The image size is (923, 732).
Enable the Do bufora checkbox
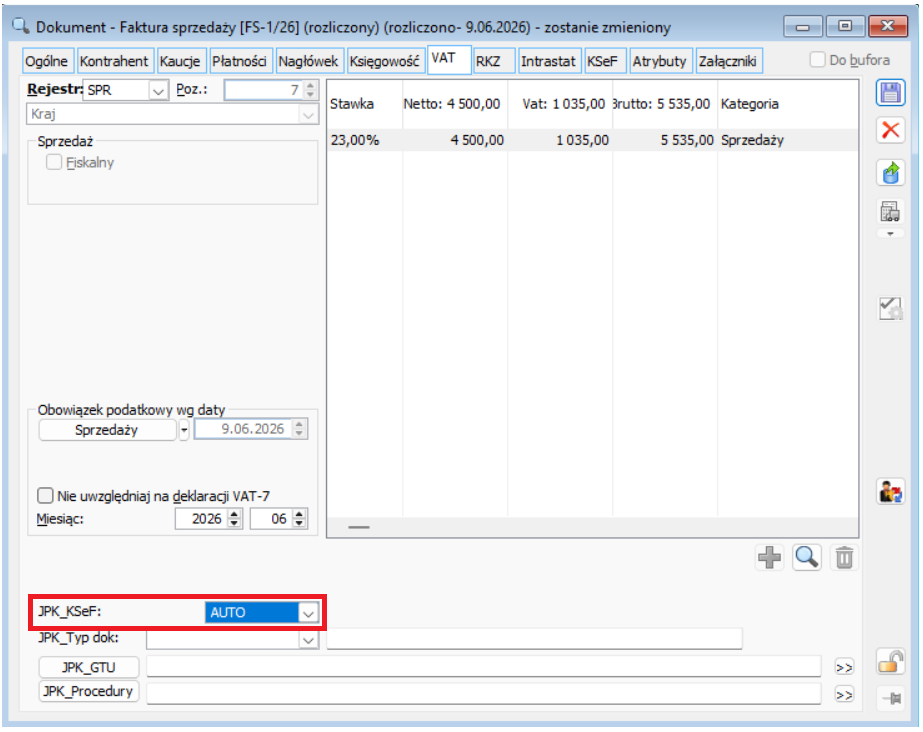(x=816, y=60)
